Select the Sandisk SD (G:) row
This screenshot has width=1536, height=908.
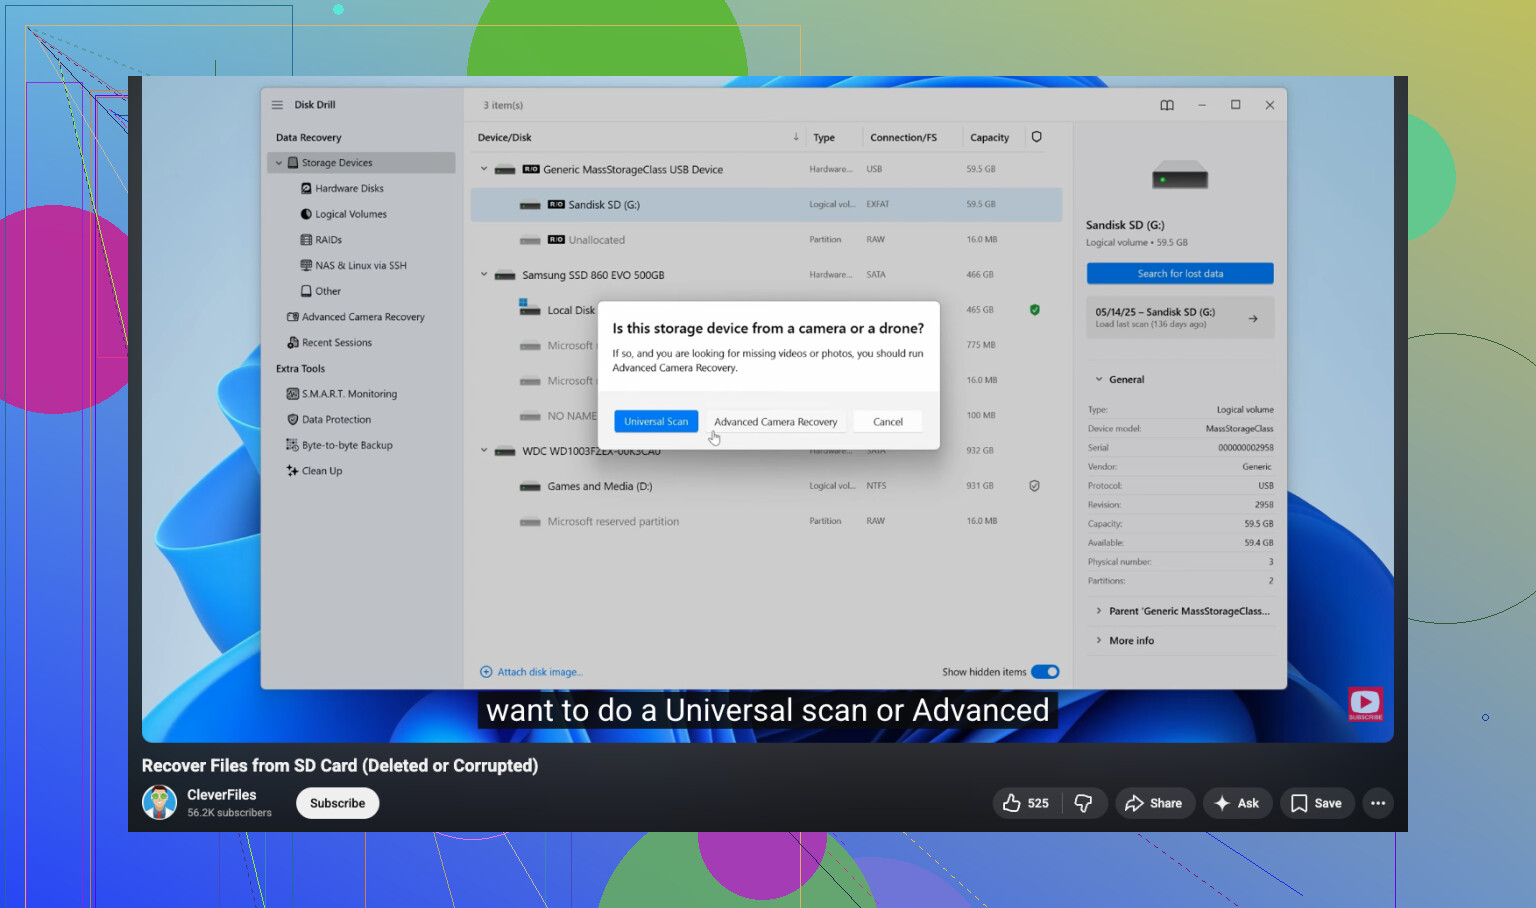[766, 204]
